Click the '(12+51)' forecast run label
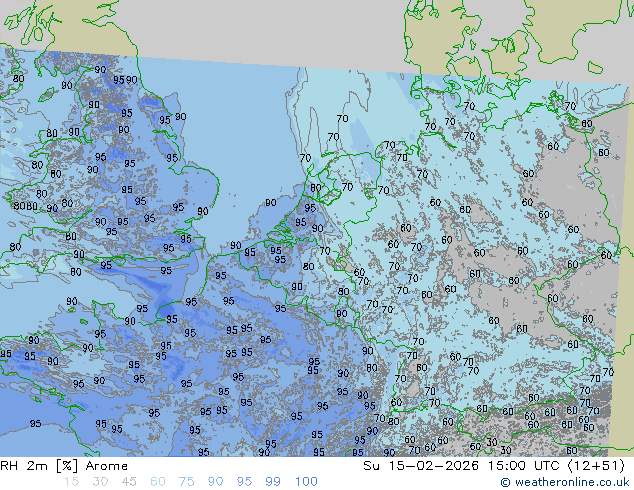Screen dimensions: 634x490 coord(596,466)
